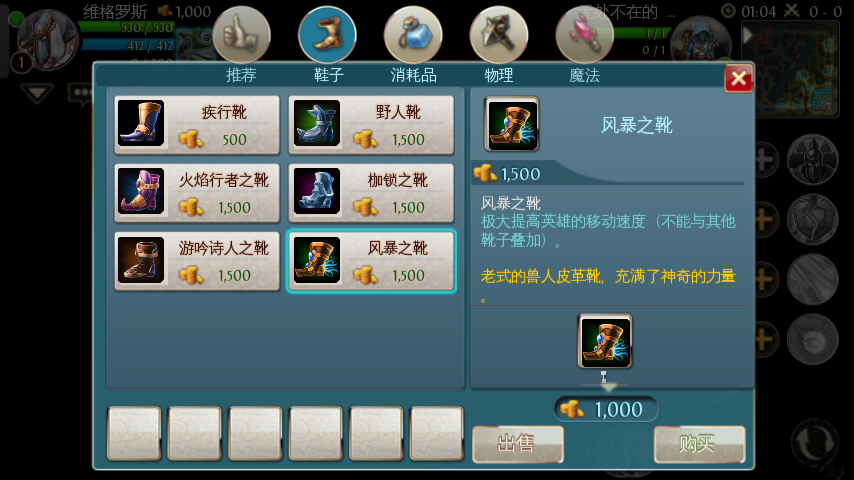Click the 购买 buy button

coord(699,444)
